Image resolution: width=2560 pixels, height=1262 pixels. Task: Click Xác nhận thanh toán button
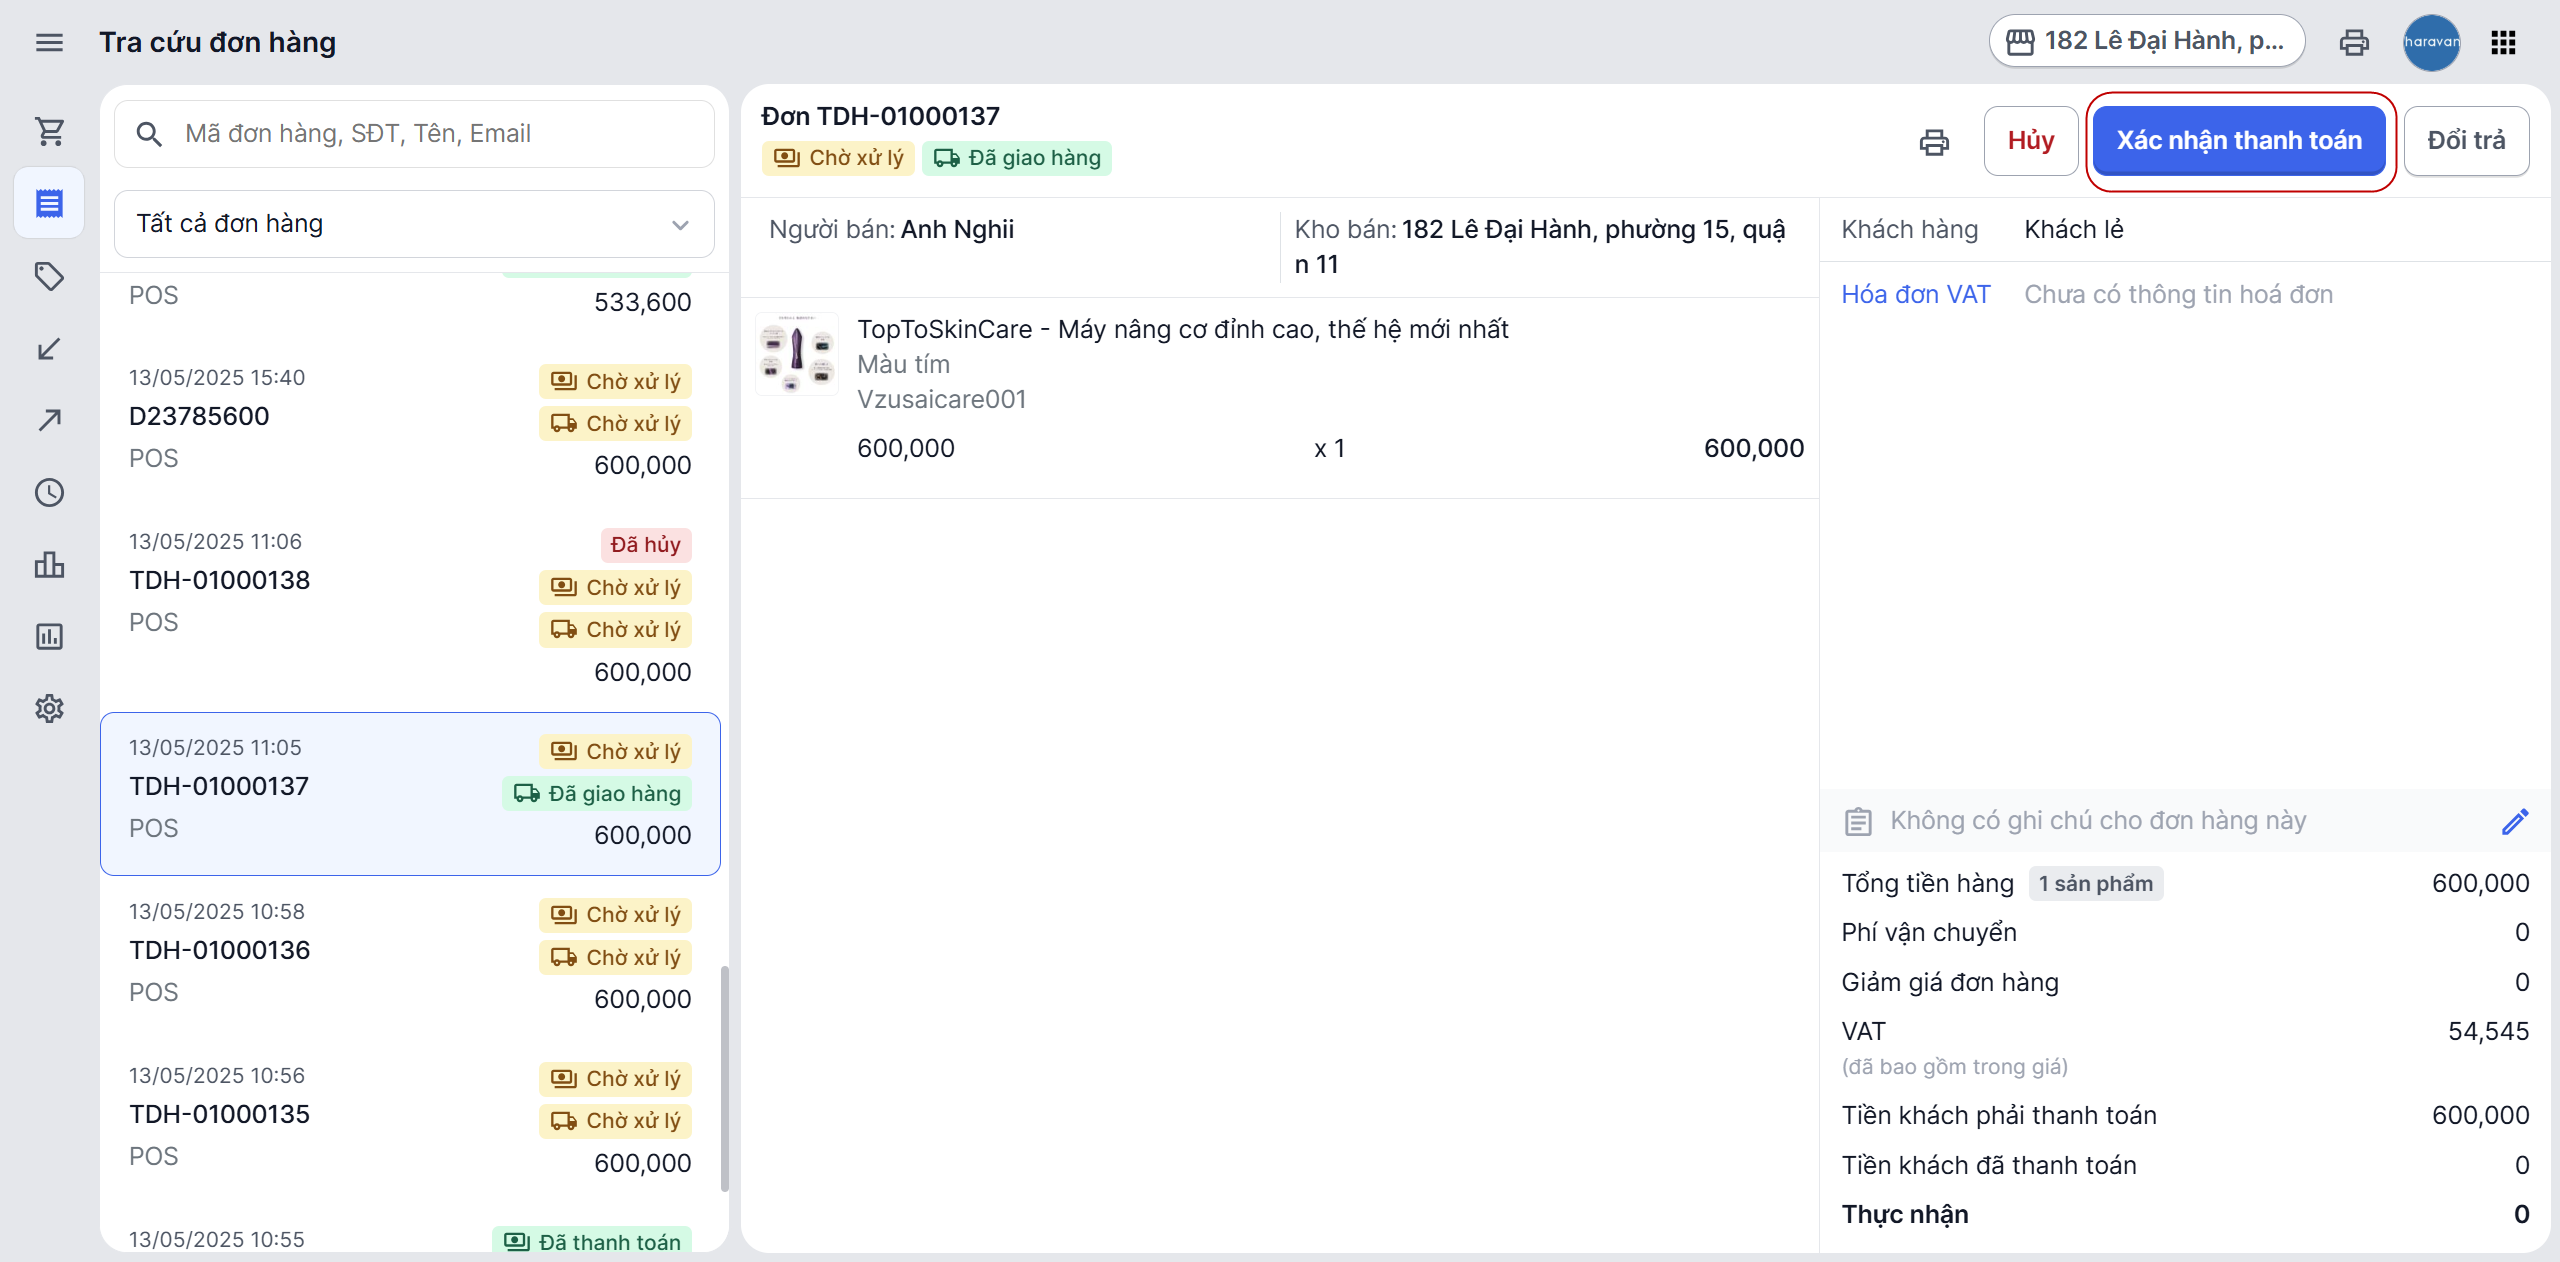2239,141
